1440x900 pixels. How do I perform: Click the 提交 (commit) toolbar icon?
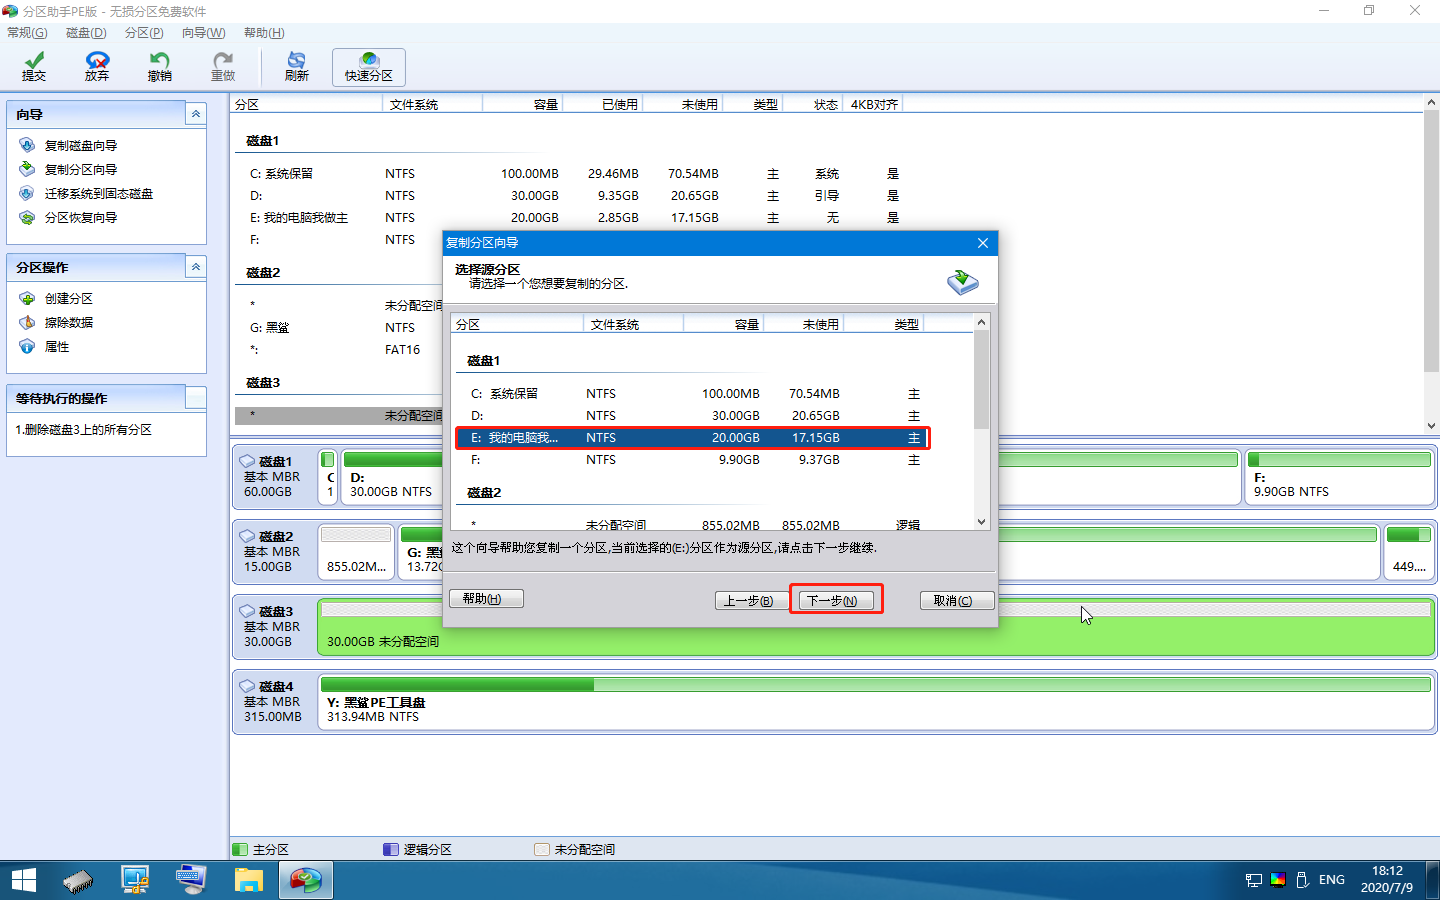[34, 67]
